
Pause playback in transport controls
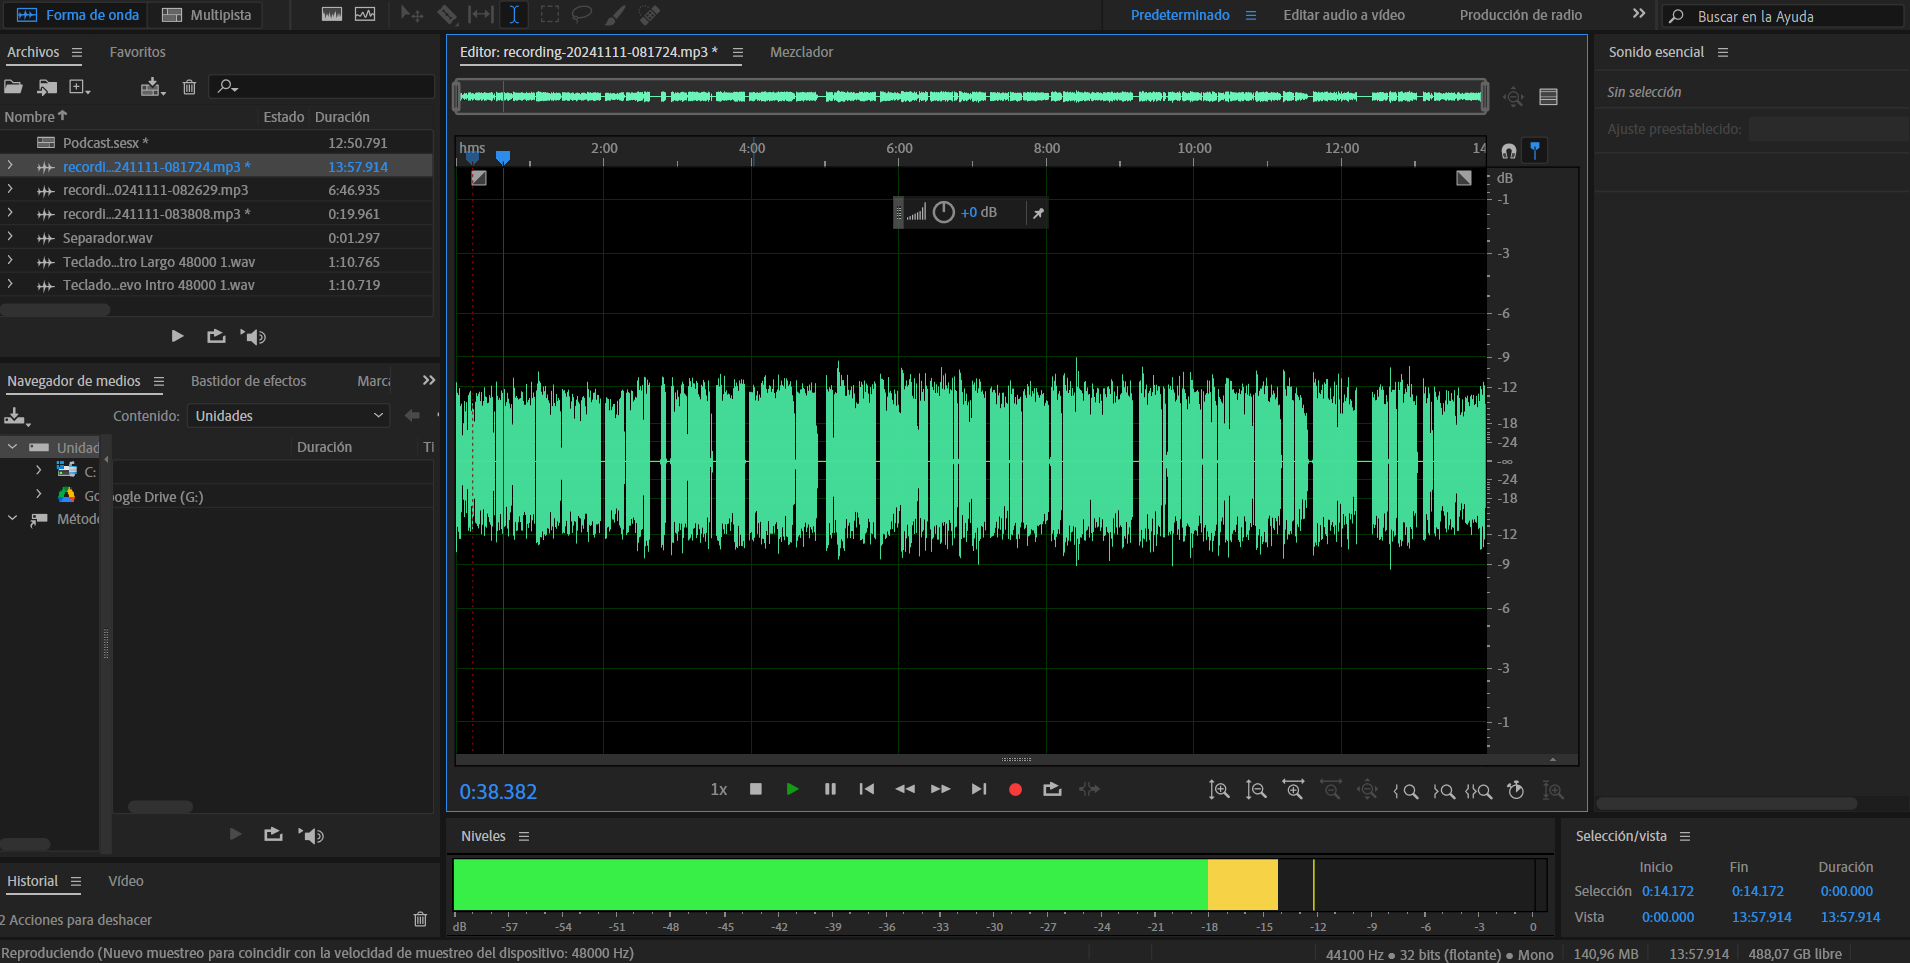[x=830, y=789]
